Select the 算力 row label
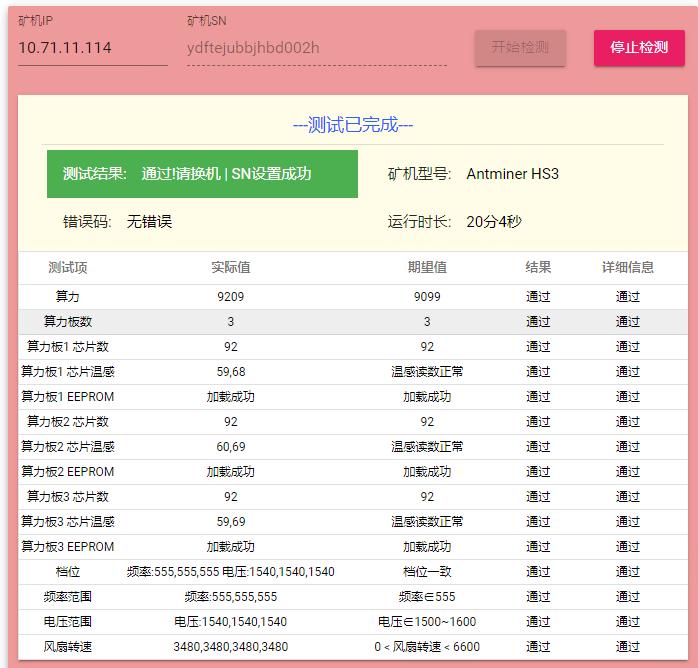698x668 pixels. pos(68,297)
